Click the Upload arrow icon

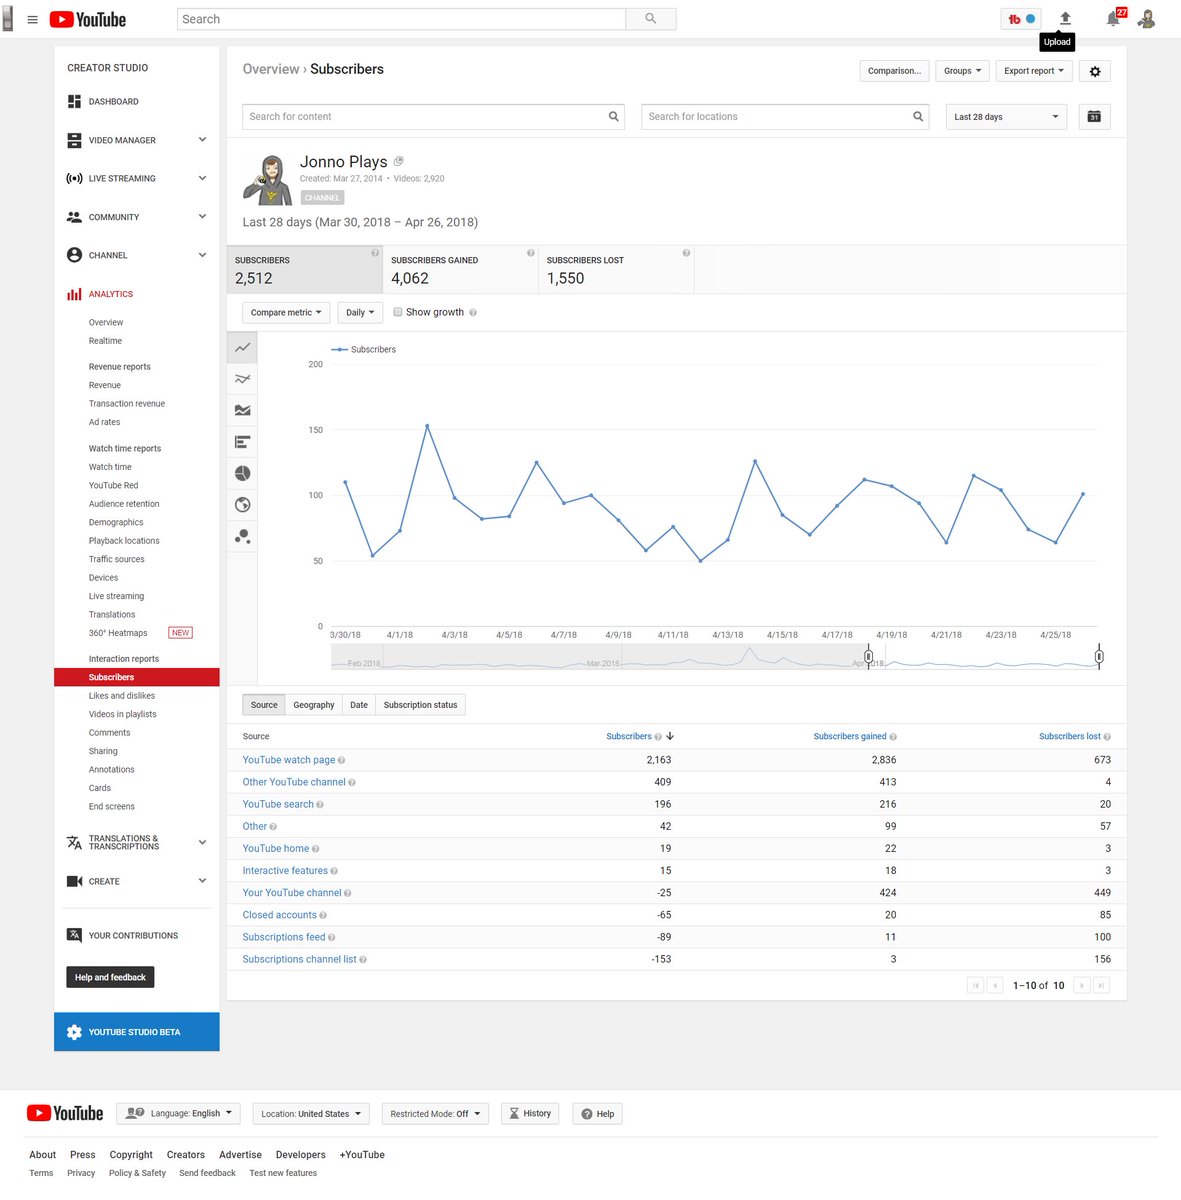pos(1065,18)
